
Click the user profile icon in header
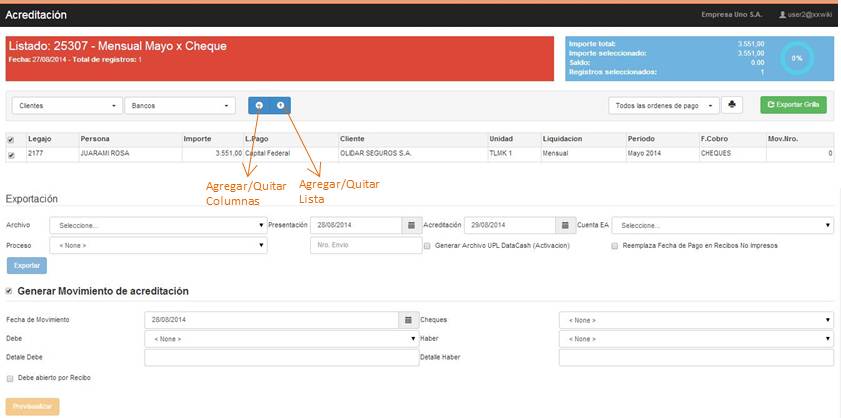[782, 15]
